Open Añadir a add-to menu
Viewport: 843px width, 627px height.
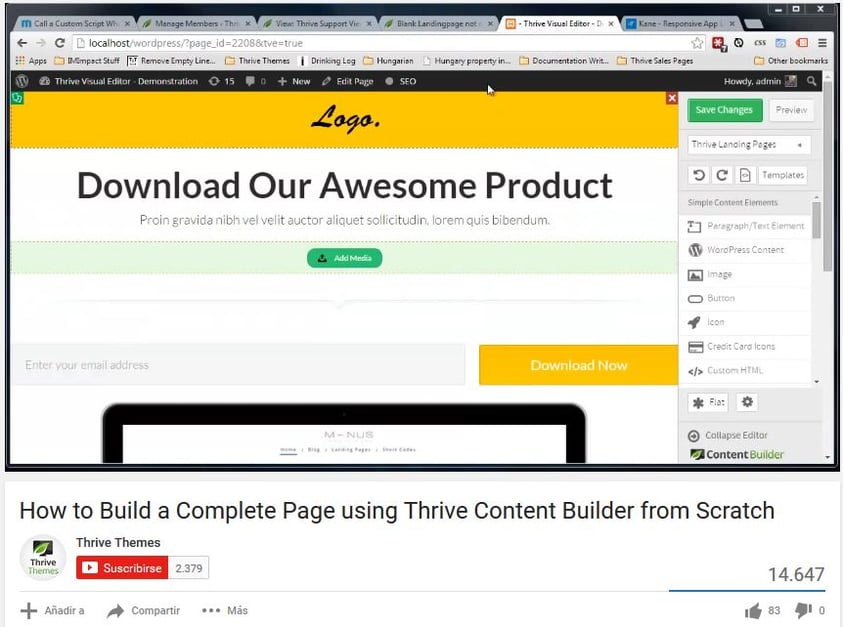[x=52, y=611]
